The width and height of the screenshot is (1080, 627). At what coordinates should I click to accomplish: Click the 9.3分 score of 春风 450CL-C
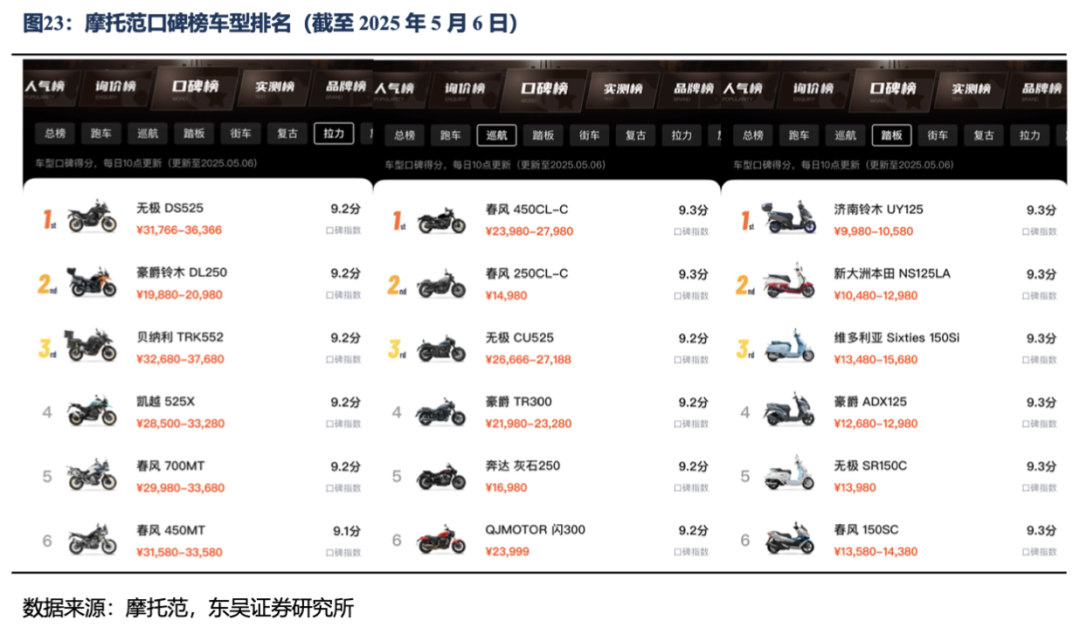pyautogui.click(x=693, y=210)
